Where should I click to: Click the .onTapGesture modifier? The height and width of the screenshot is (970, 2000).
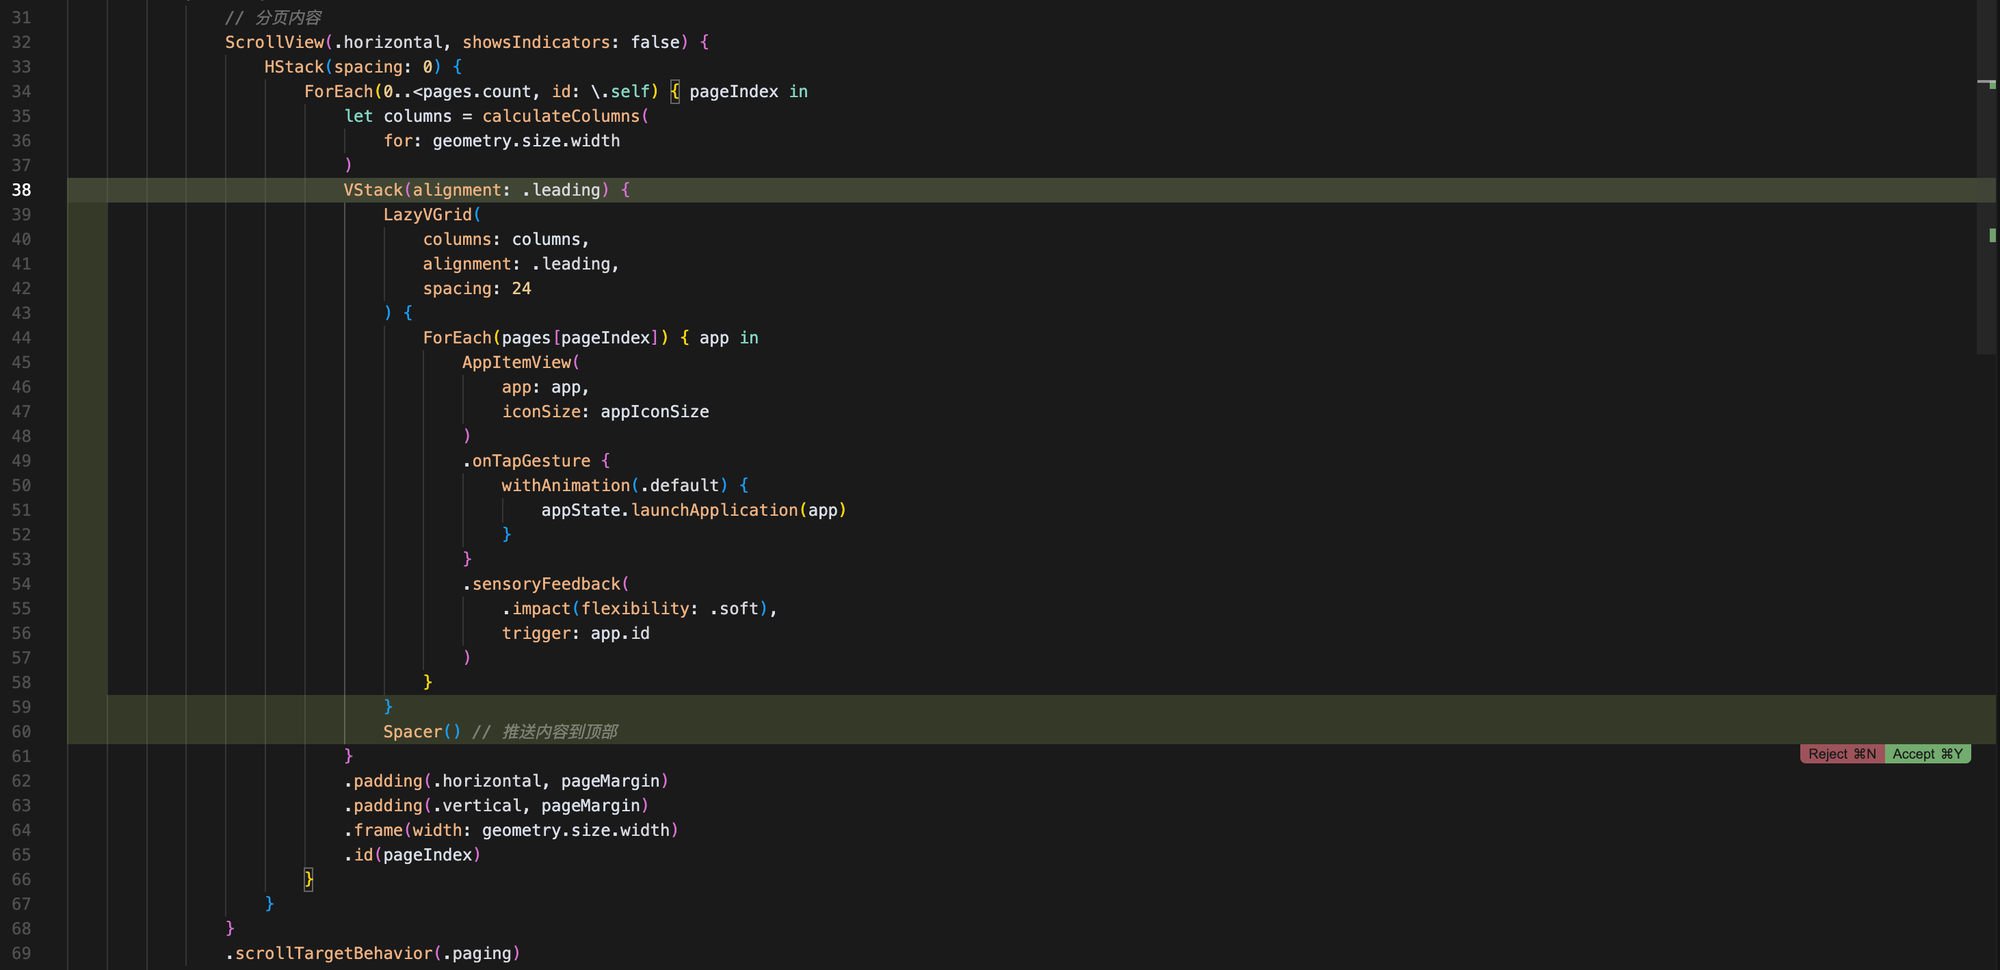[530, 461]
